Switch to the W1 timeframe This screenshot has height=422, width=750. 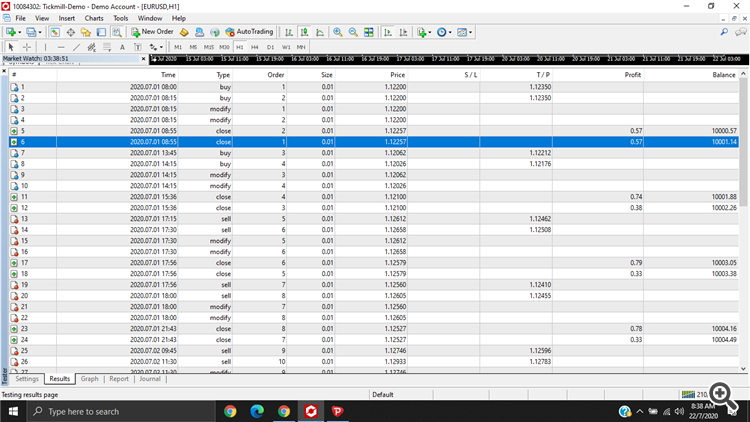click(x=286, y=47)
